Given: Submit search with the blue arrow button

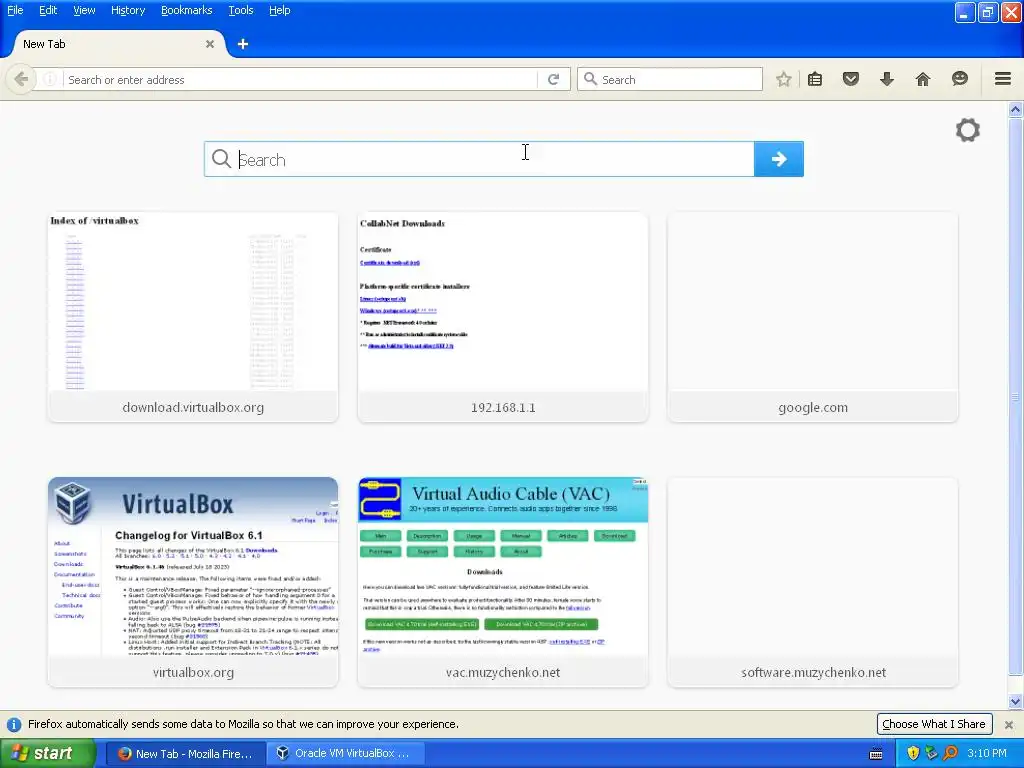Looking at the screenshot, I should 778,159.
